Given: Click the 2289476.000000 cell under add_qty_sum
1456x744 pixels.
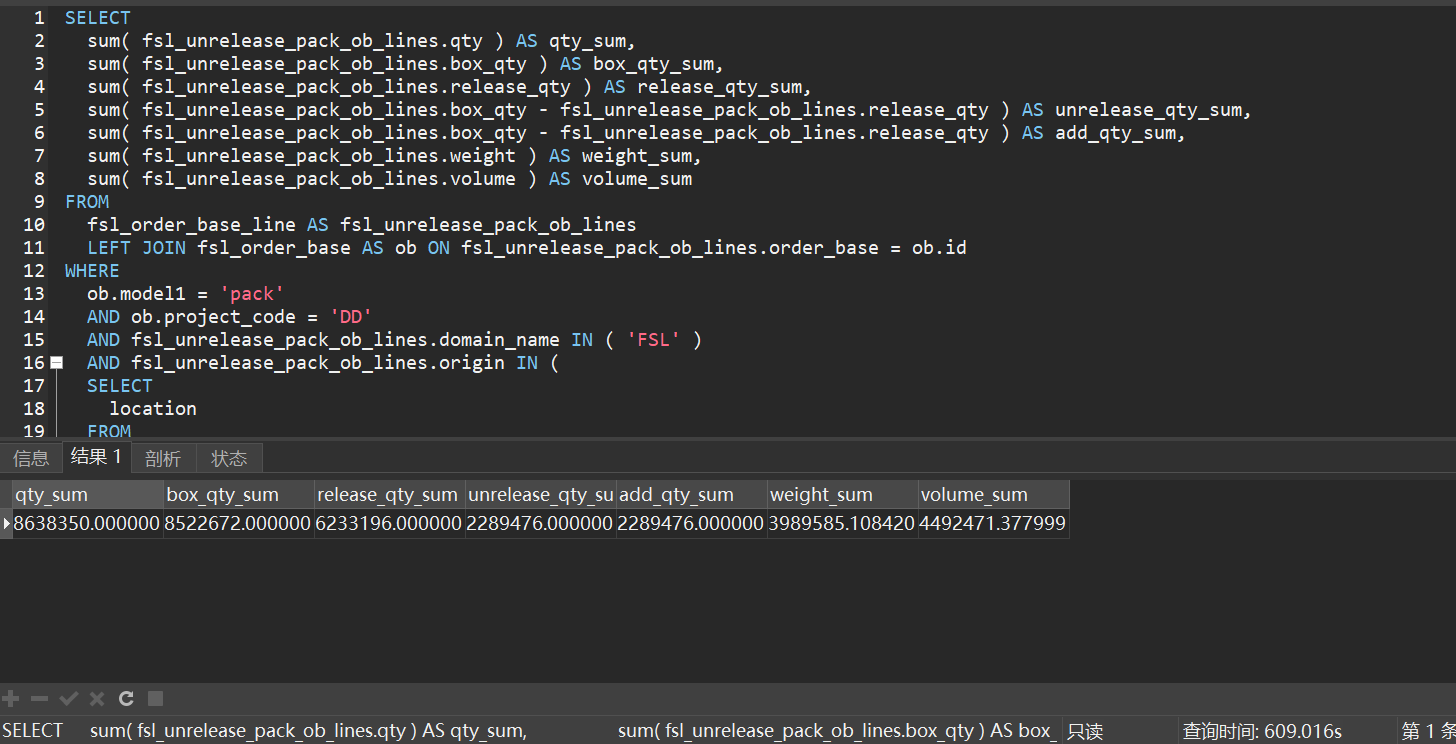Looking at the screenshot, I should (x=692, y=523).
